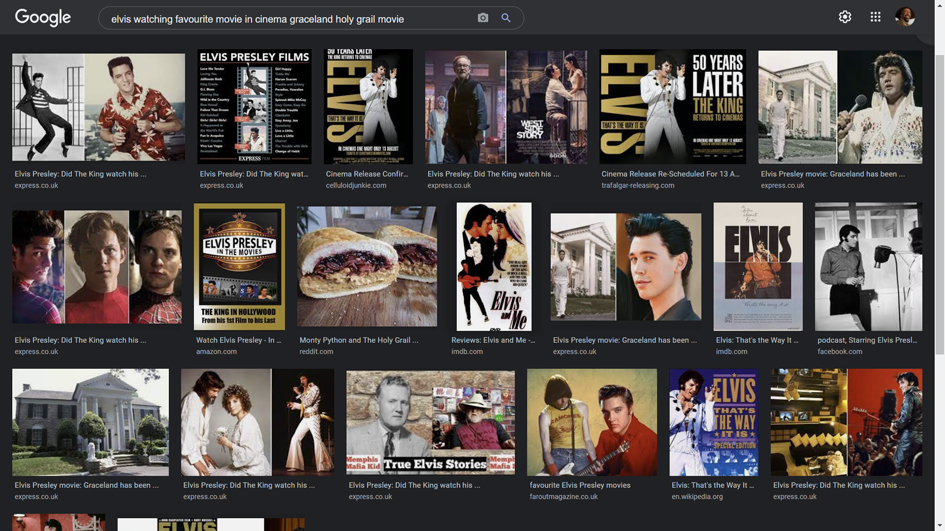Image resolution: width=945 pixels, height=531 pixels.
Task: Select the True Elvis Stories image
Action: [x=430, y=422]
